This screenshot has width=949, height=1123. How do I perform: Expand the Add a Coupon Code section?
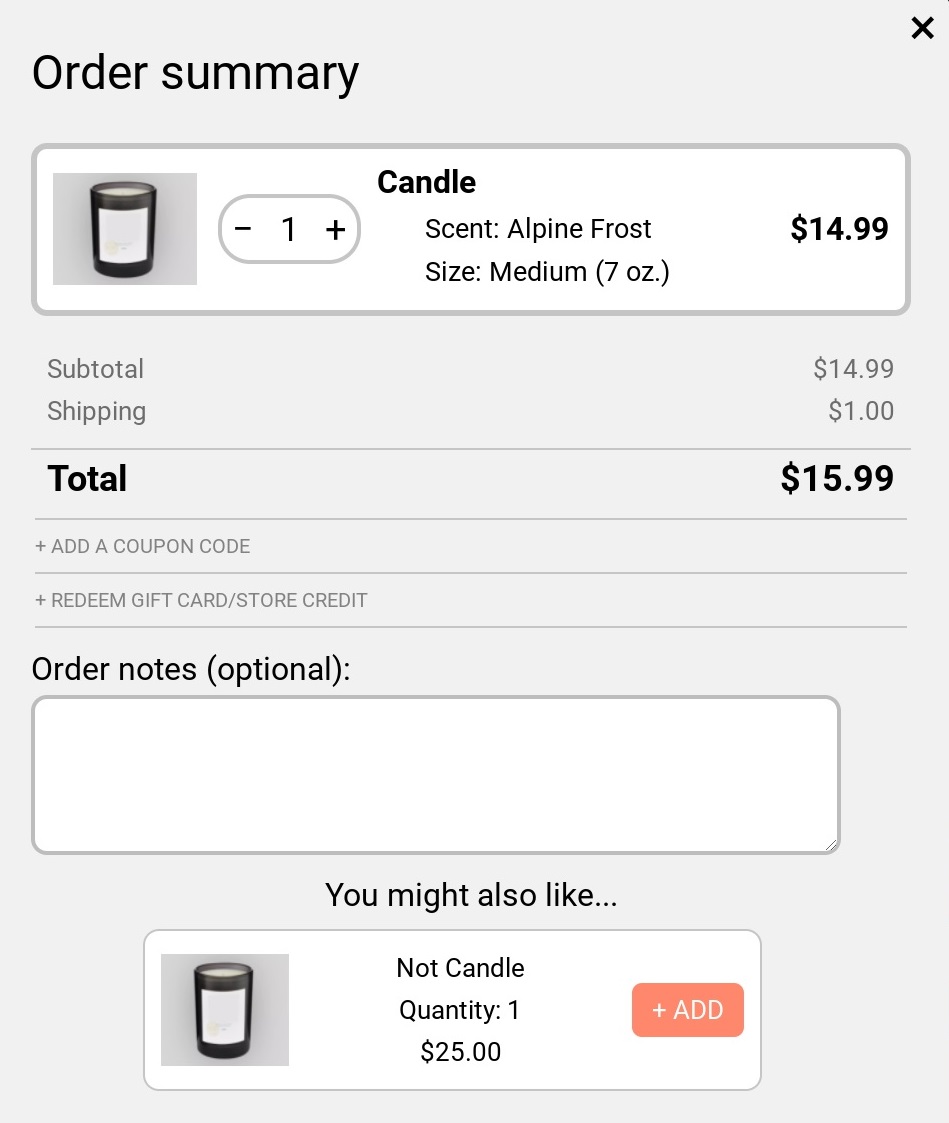point(143,546)
